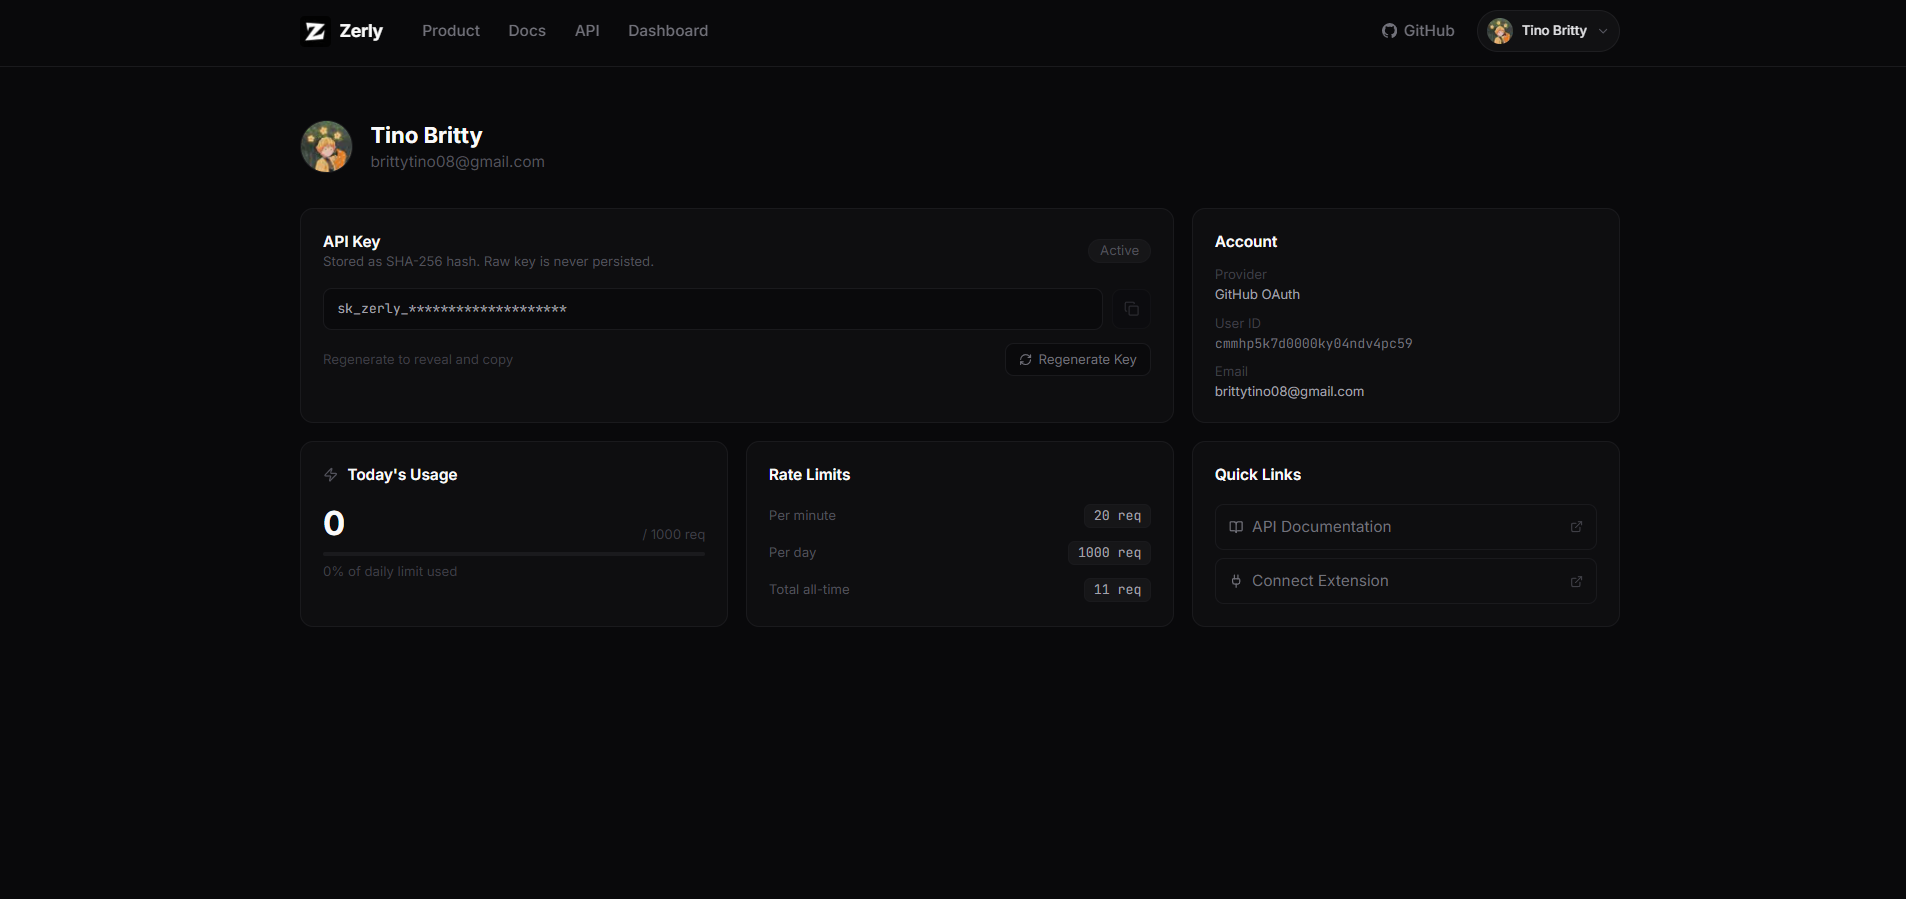Click the large 0 usage count

tap(334, 523)
